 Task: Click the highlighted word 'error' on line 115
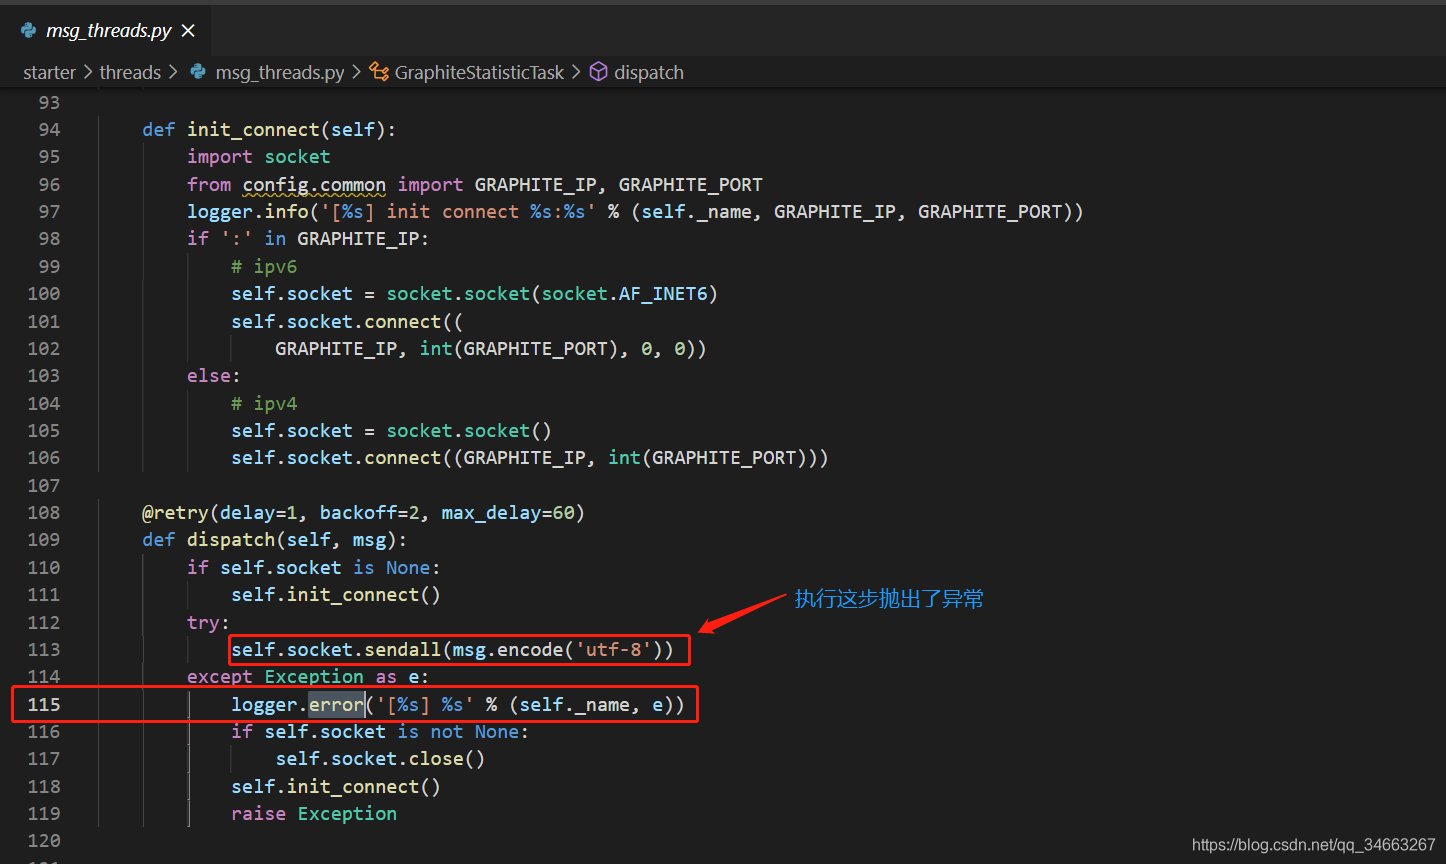coord(336,705)
